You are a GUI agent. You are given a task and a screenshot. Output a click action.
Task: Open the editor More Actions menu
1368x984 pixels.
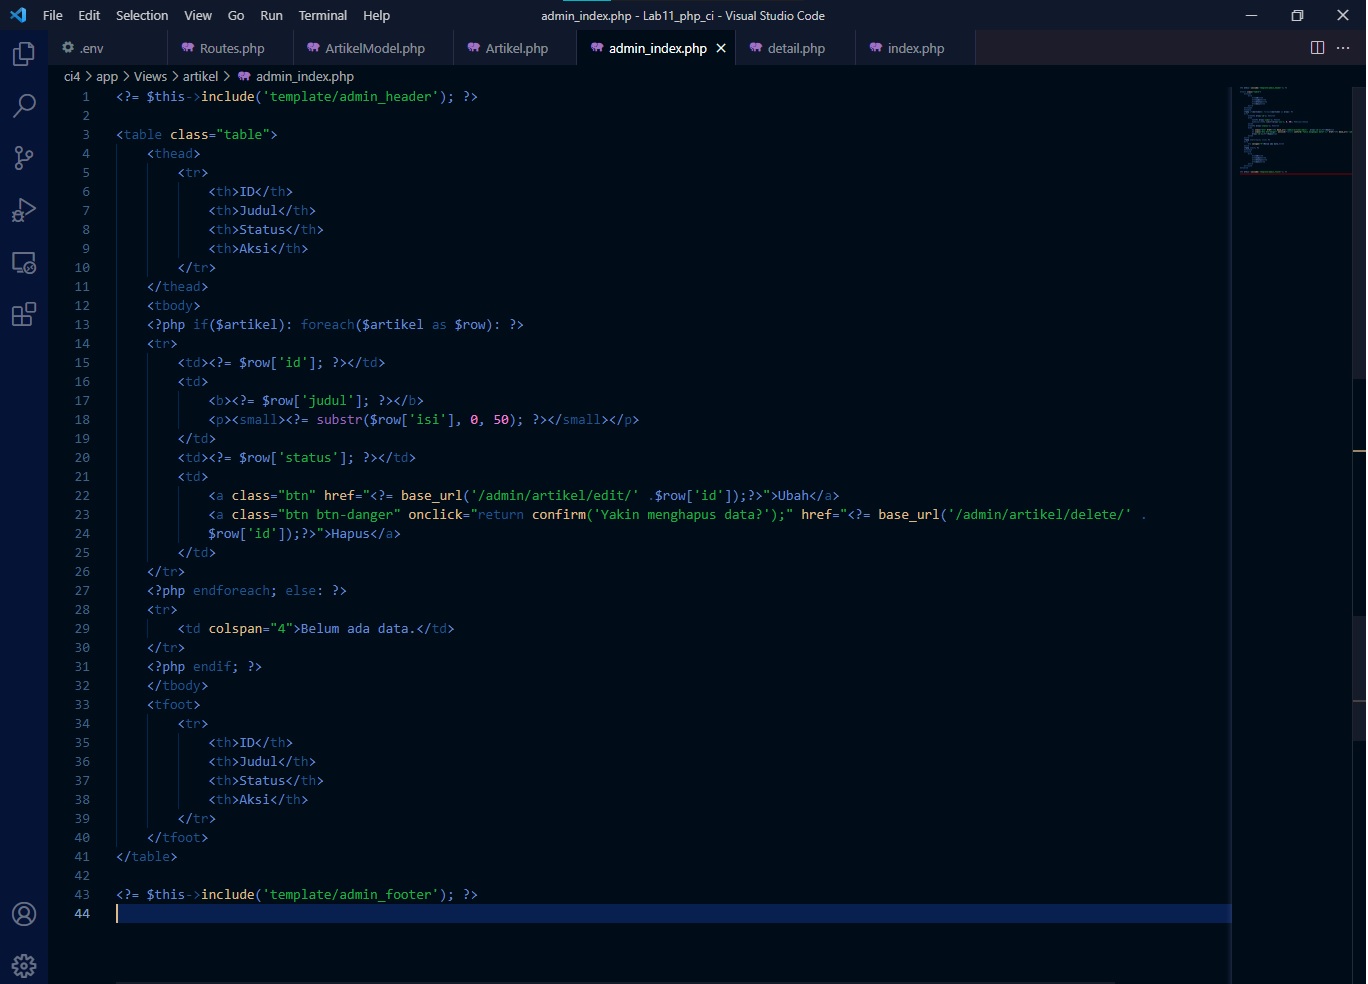pyautogui.click(x=1344, y=47)
